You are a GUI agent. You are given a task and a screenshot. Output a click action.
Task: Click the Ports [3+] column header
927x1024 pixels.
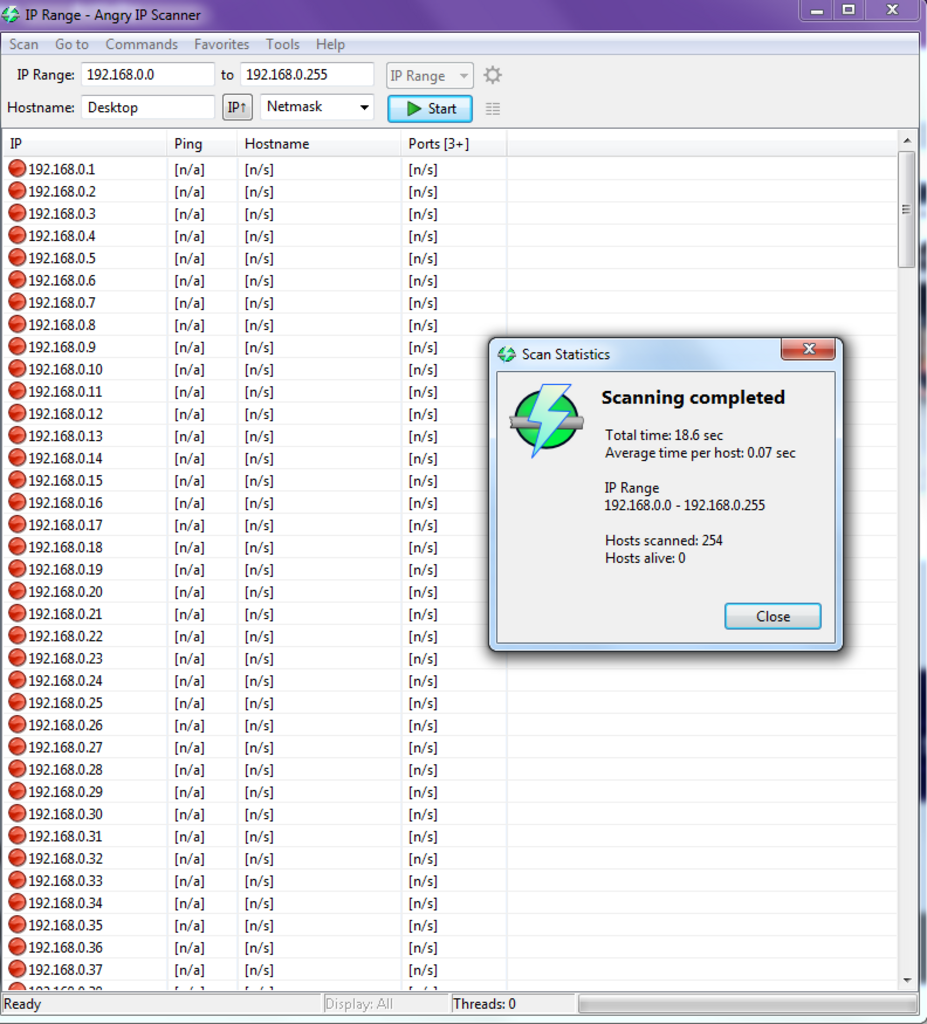[x=455, y=144]
